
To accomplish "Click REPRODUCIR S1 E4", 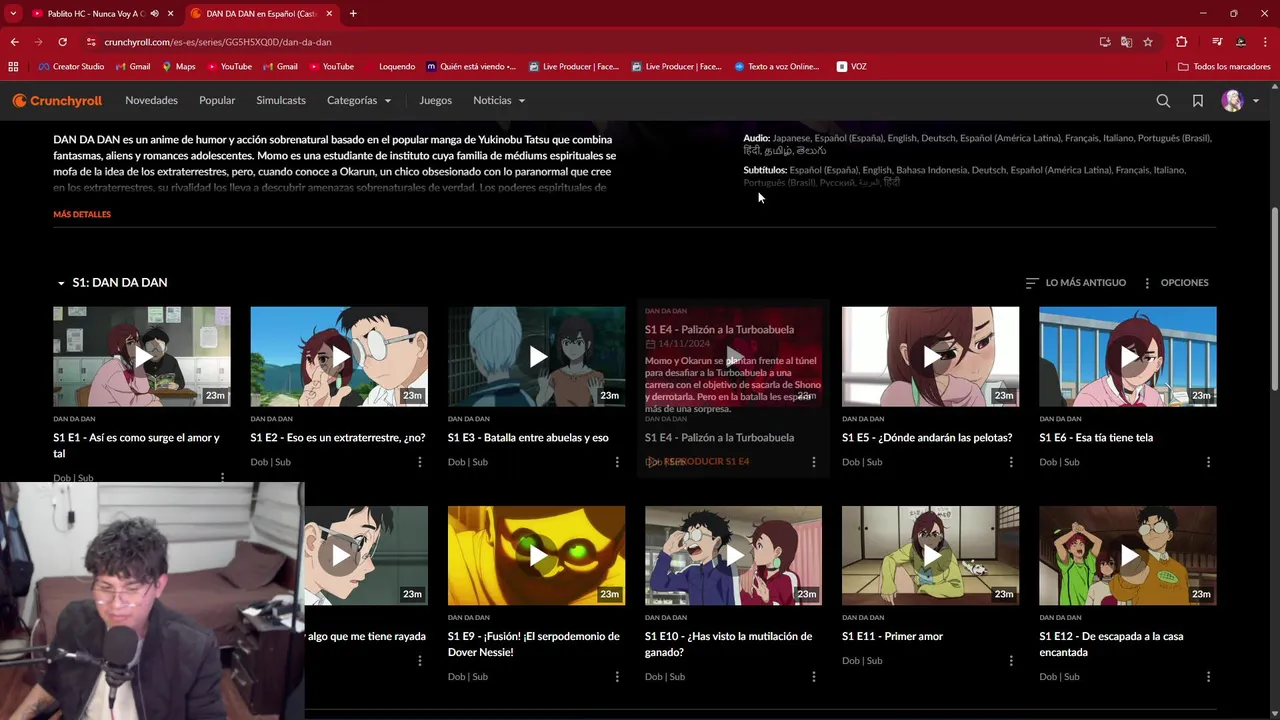I will point(698,462).
